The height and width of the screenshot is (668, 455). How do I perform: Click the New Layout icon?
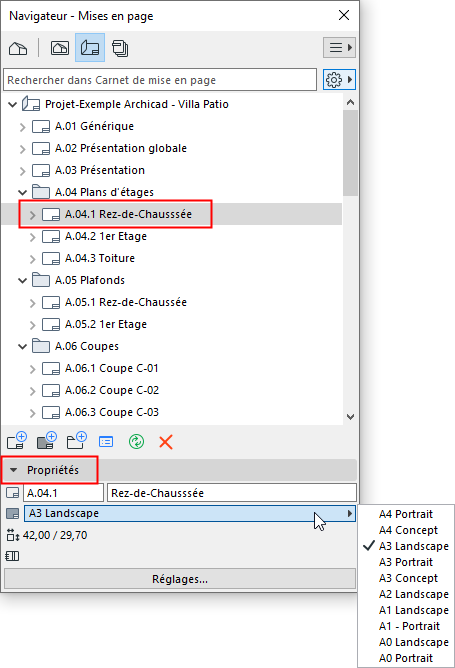[x=17, y=441]
